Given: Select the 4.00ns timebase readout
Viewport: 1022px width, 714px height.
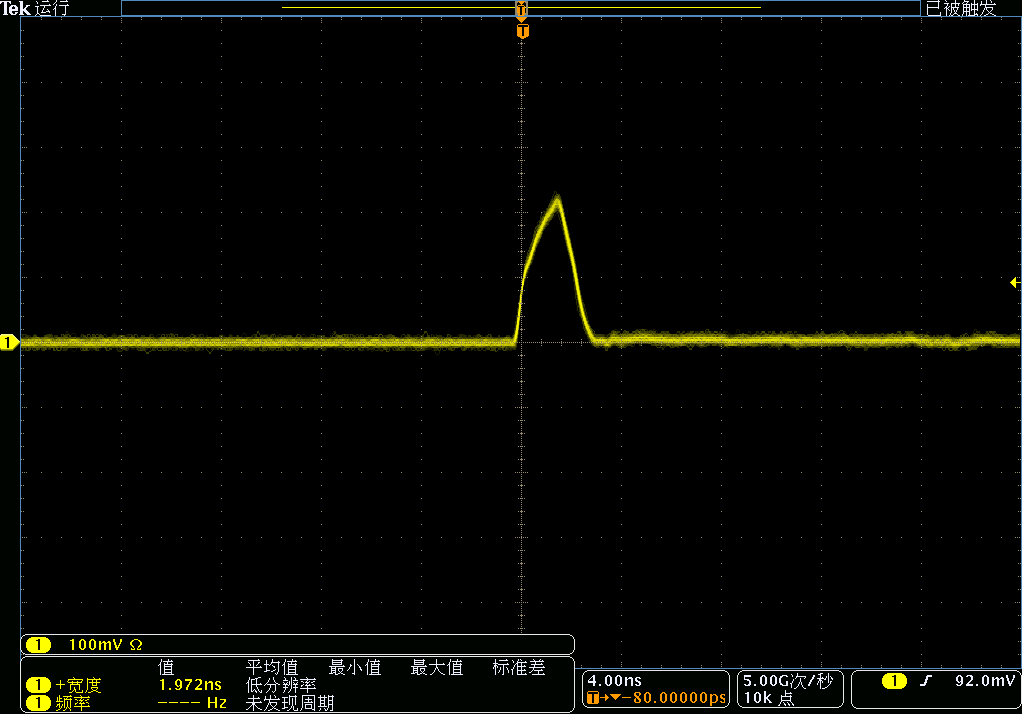Looking at the screenshot, I should [x=615, y=681].
